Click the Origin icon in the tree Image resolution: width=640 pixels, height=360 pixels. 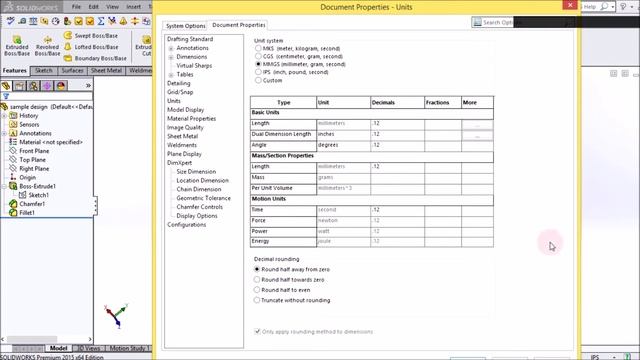tap(13, 177)
